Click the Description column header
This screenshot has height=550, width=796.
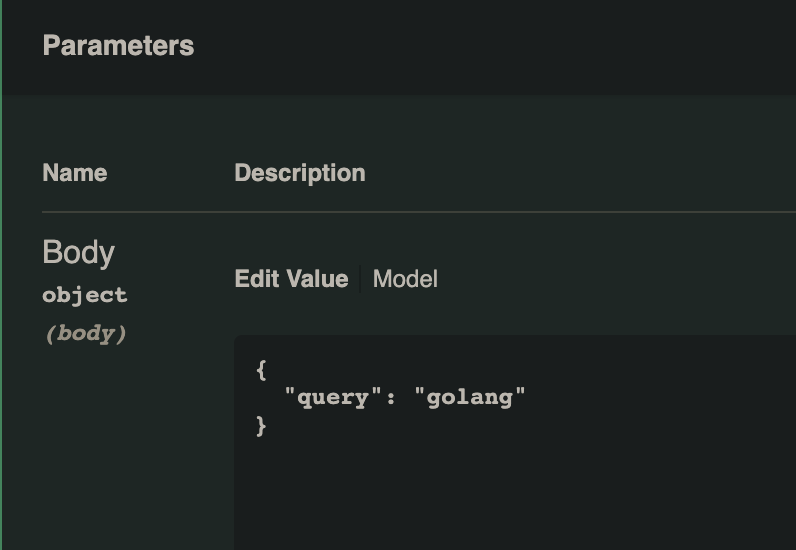pos(299,173)
